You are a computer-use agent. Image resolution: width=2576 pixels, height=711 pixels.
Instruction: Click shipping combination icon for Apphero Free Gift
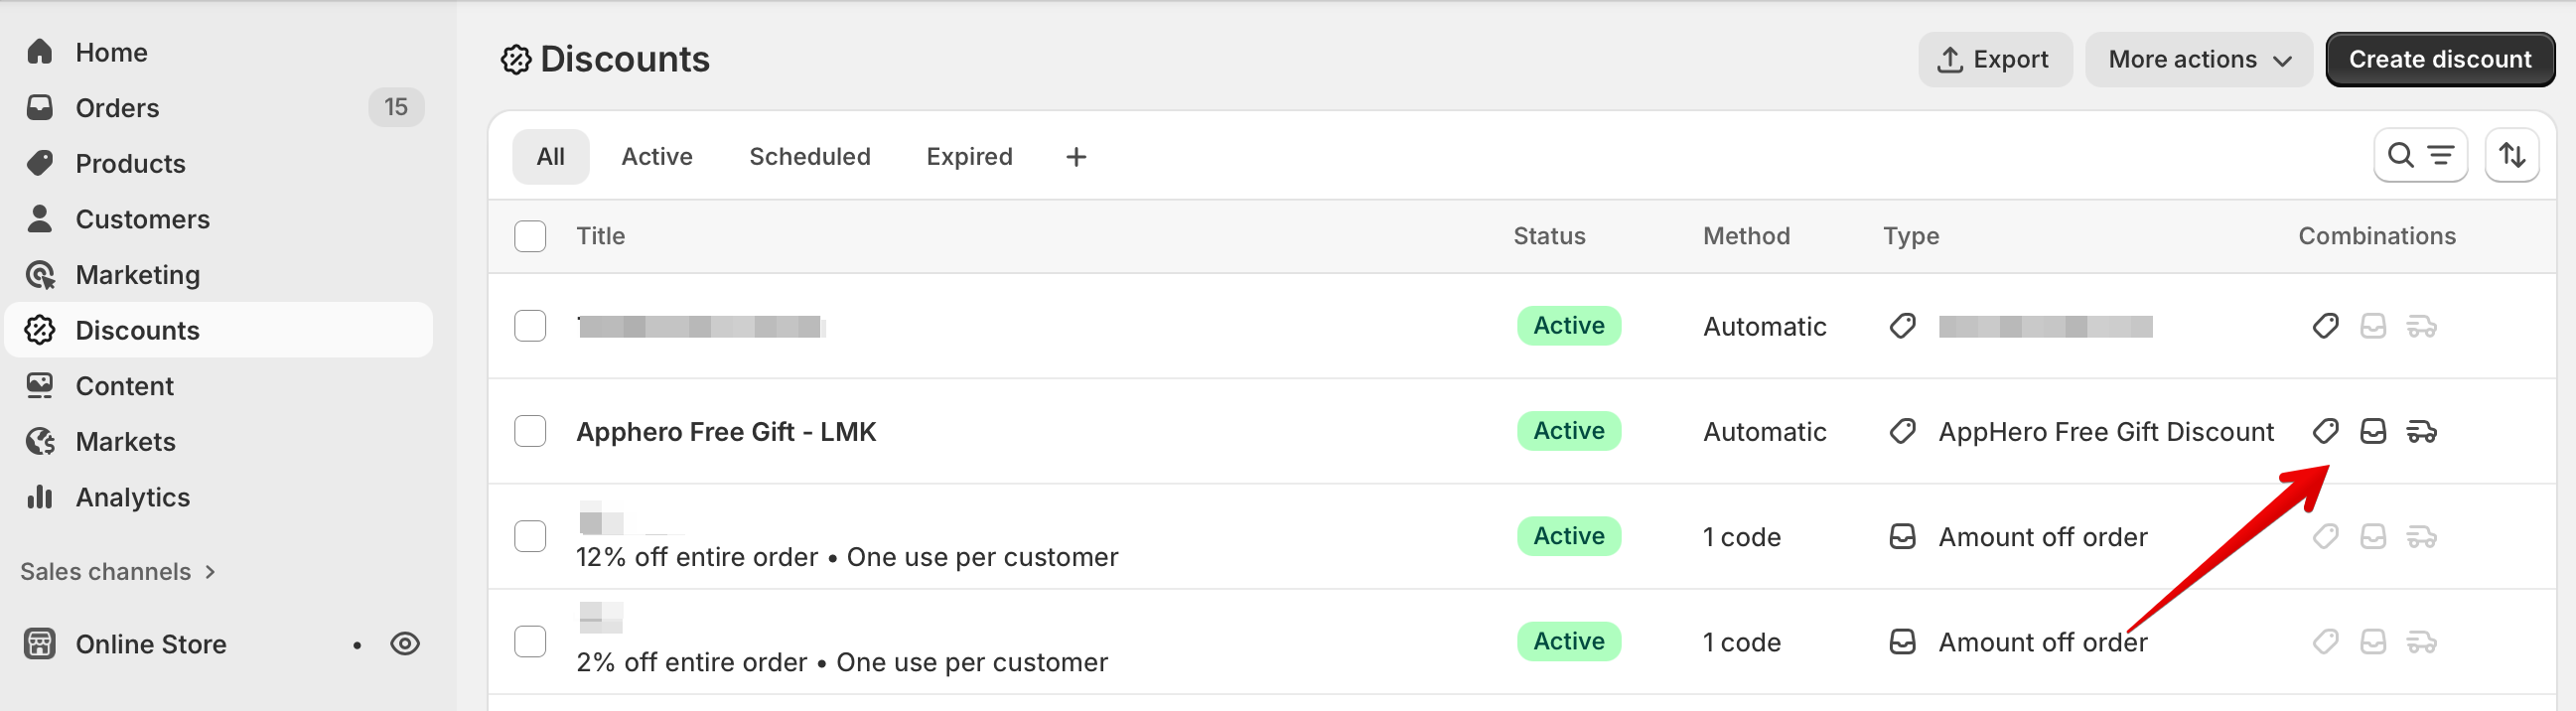[x=2421, y=432]
